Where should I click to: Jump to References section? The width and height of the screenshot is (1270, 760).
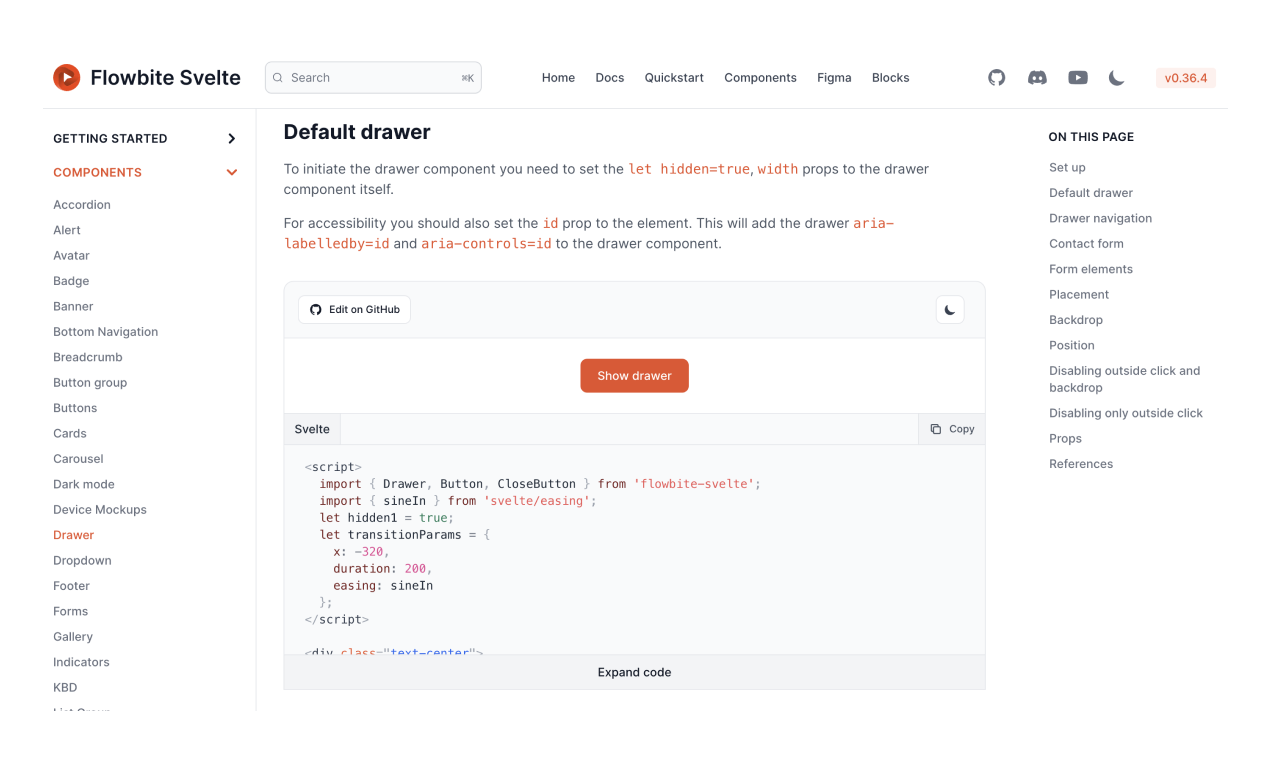pos(1081,464)
